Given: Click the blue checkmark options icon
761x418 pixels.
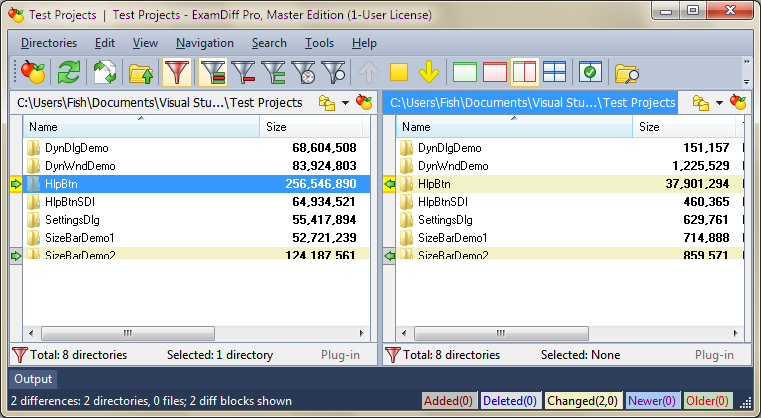Looking at the screenshot, I should (590, 72).
